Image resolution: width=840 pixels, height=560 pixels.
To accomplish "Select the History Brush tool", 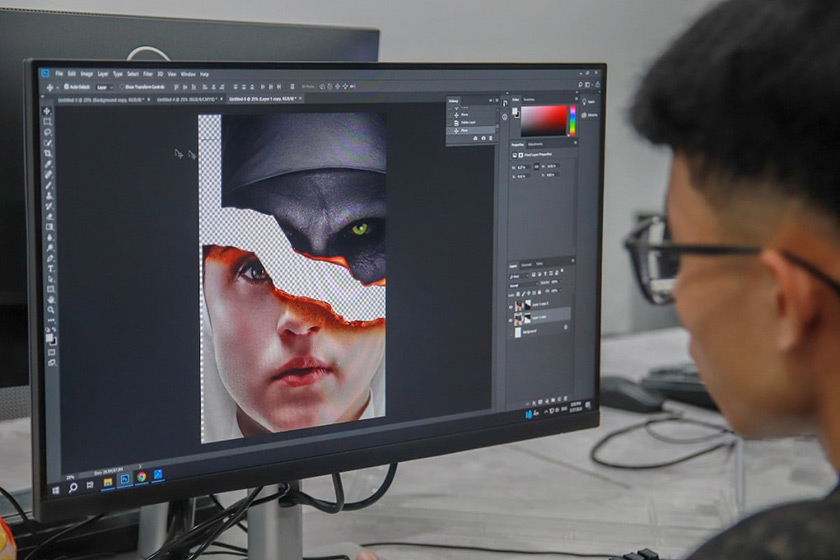I will point(49,206).
